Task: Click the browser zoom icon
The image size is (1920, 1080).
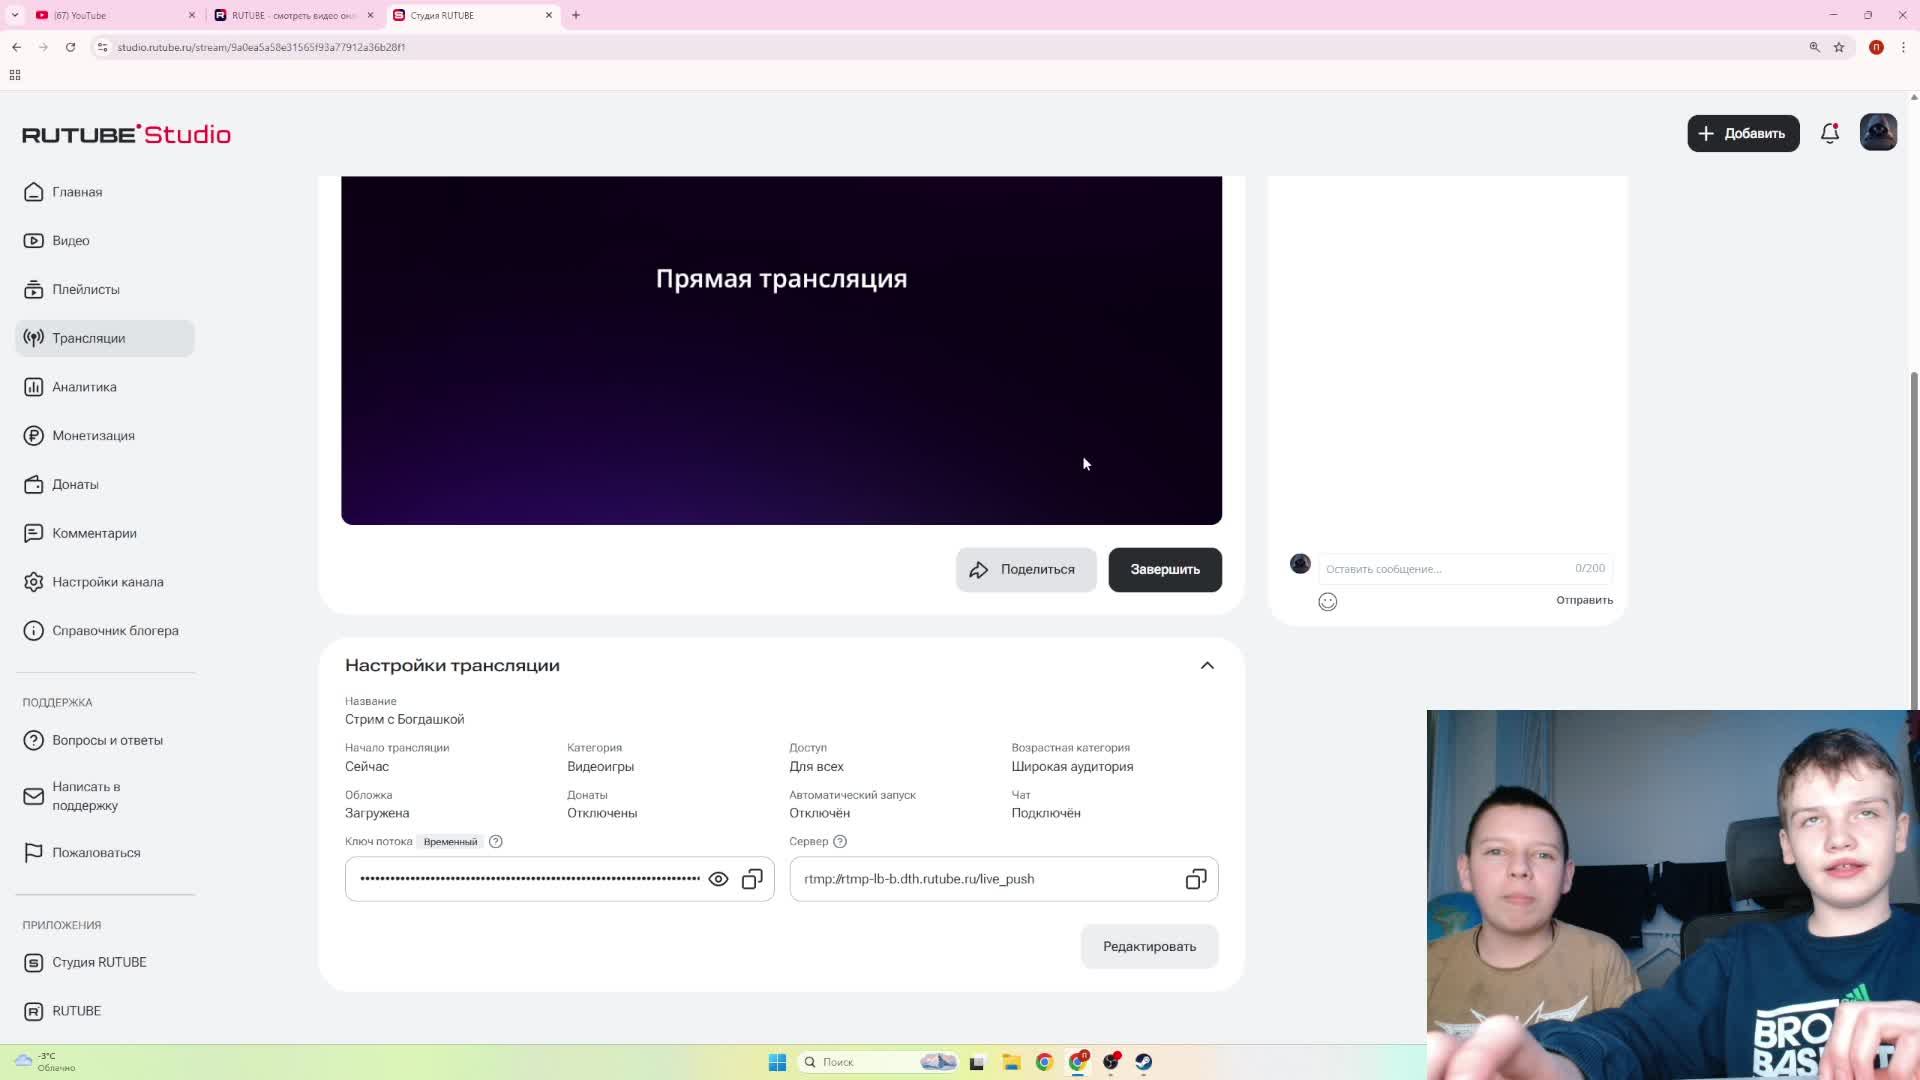Action: tap(1814, 47)
